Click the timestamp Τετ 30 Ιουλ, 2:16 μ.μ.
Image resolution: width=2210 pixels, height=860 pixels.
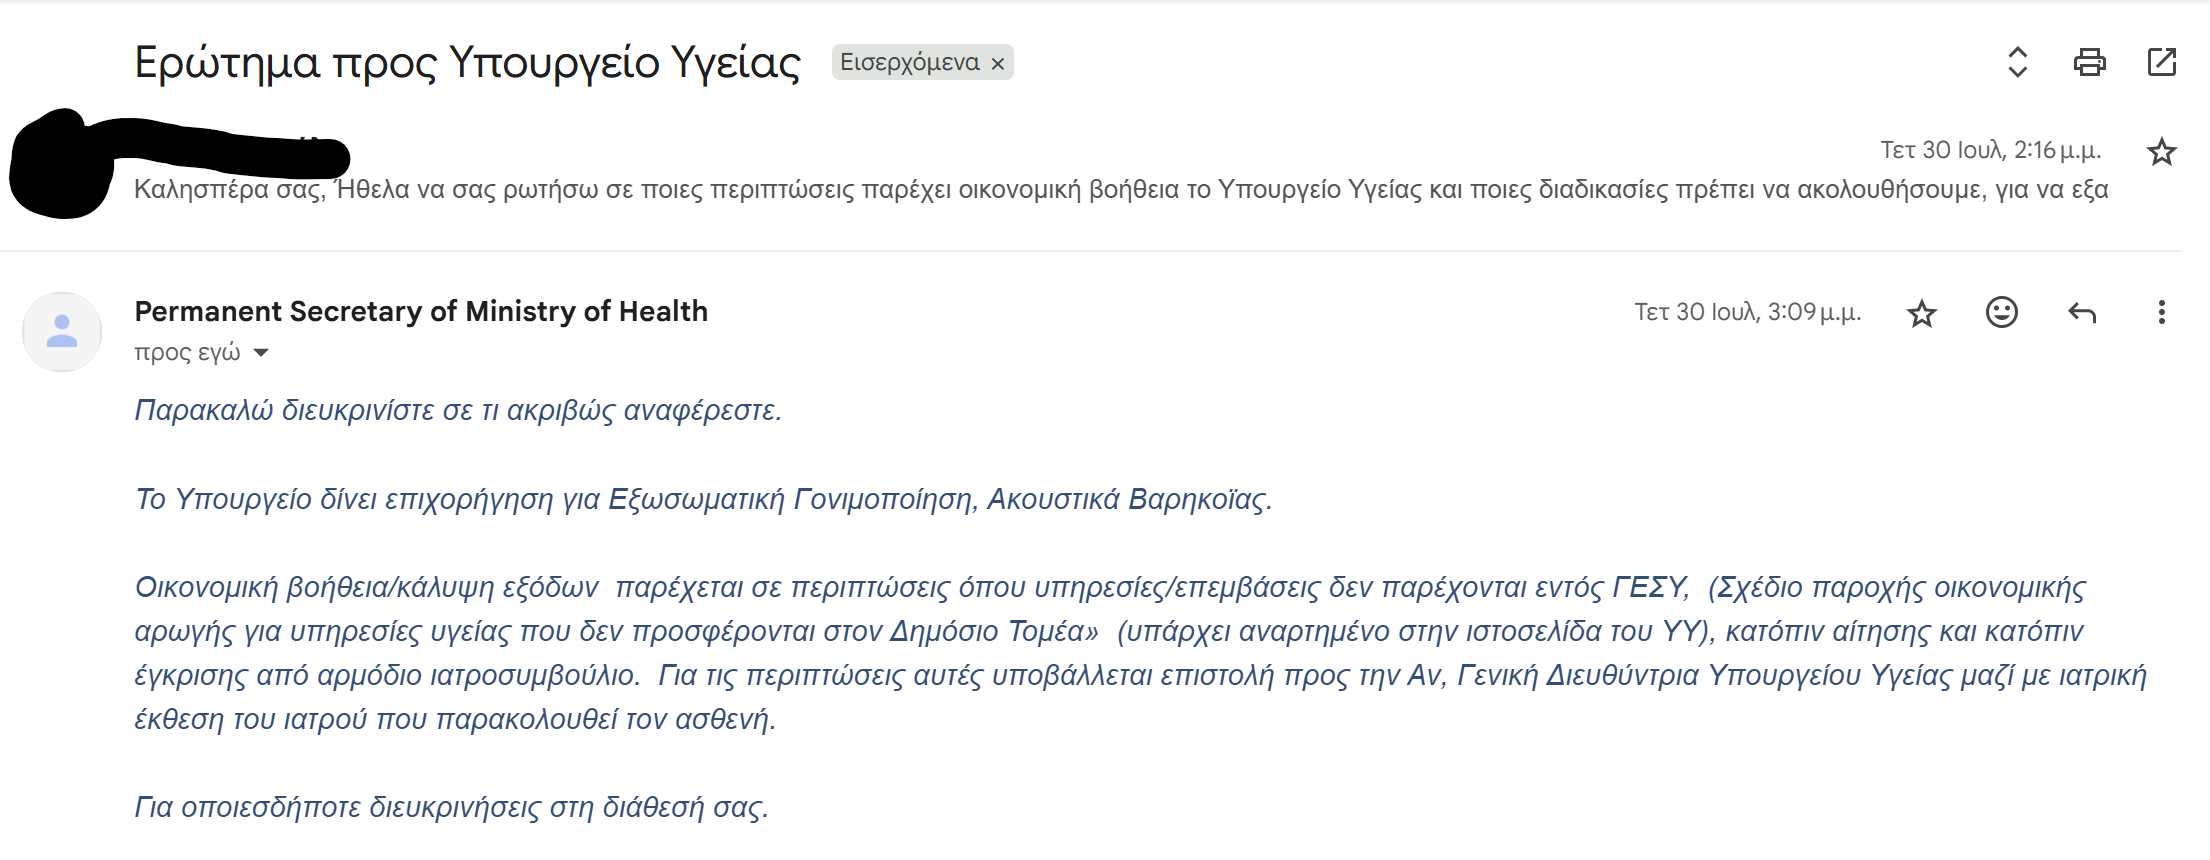tap(1990, 150)
